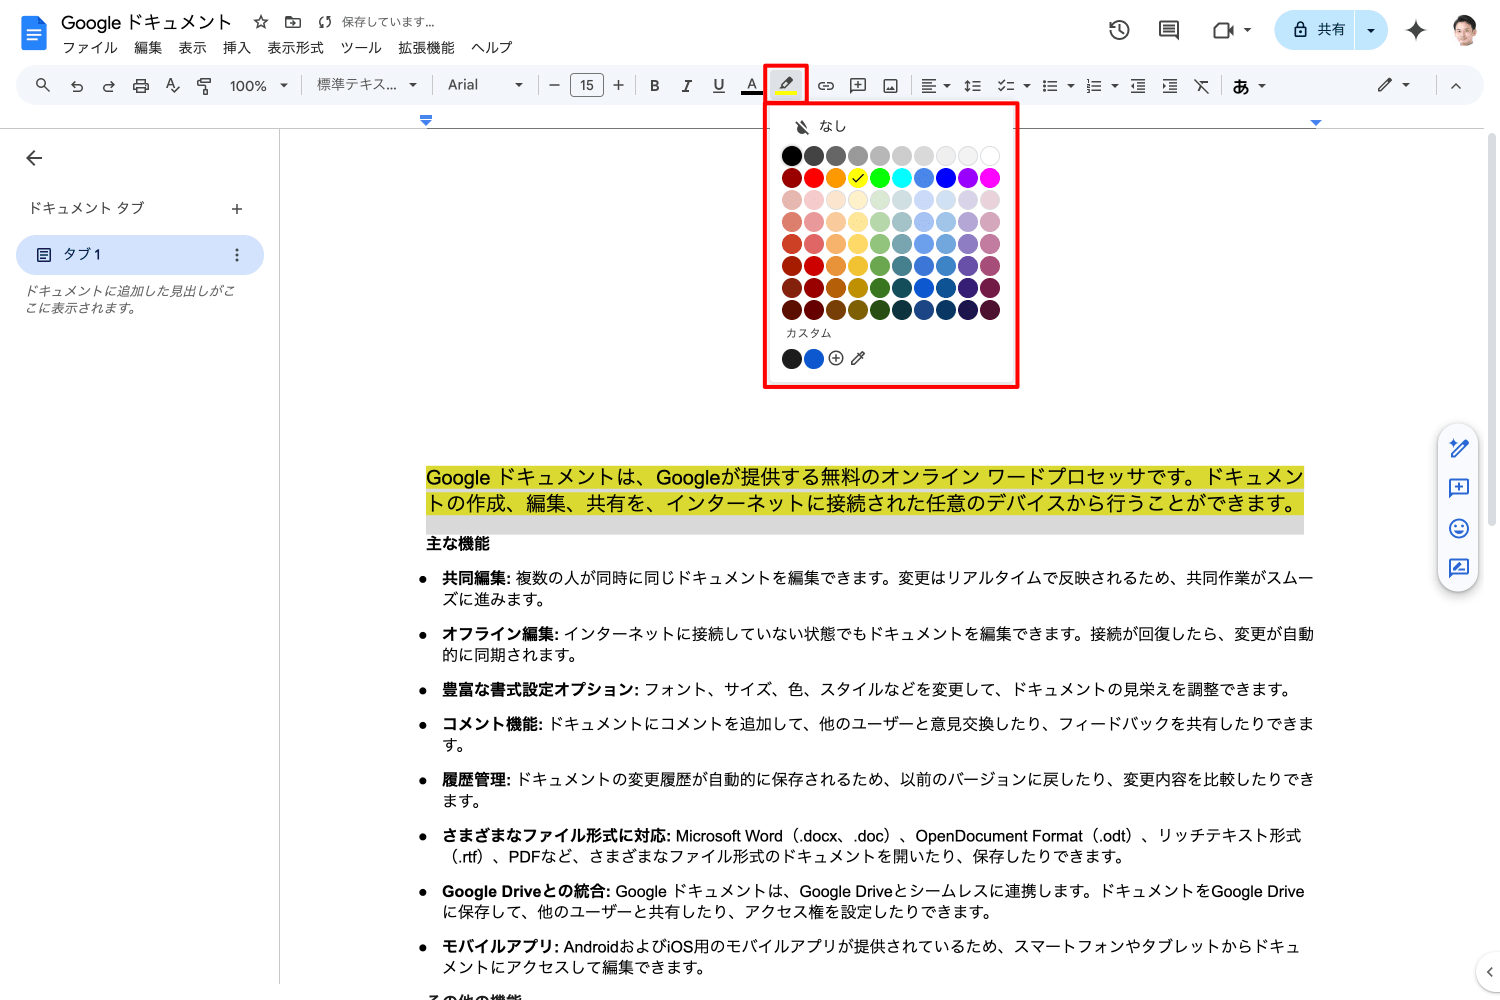Open the video call camera options
This screenshot has width=1500, height=1000.
coord(1232,30)
